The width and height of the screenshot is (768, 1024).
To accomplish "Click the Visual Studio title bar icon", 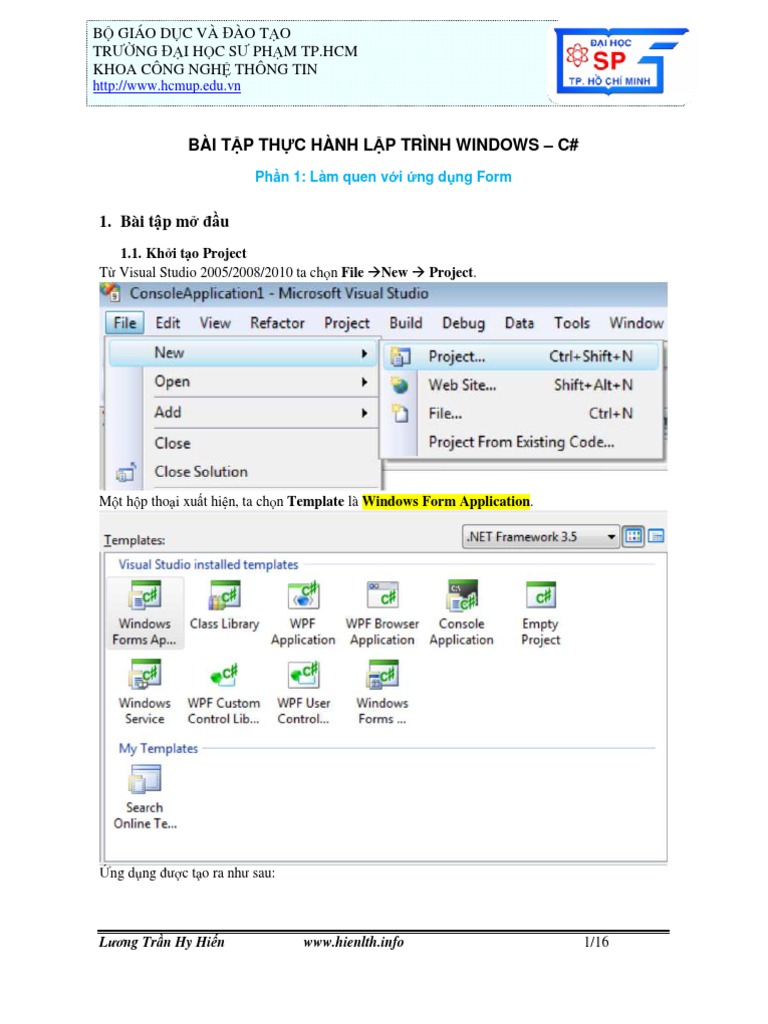I will point(111,293).
